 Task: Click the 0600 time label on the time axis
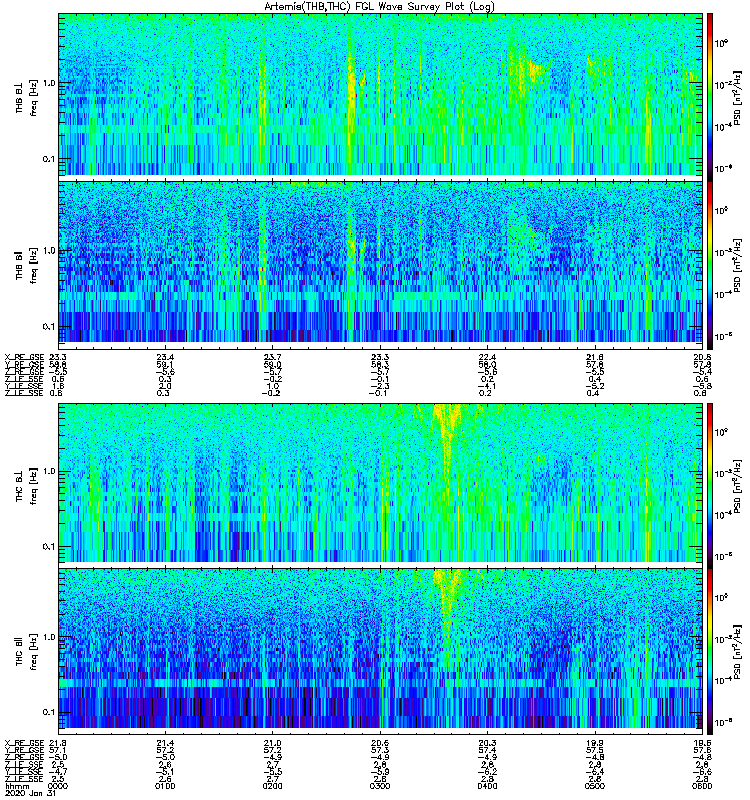click(702, 786)
